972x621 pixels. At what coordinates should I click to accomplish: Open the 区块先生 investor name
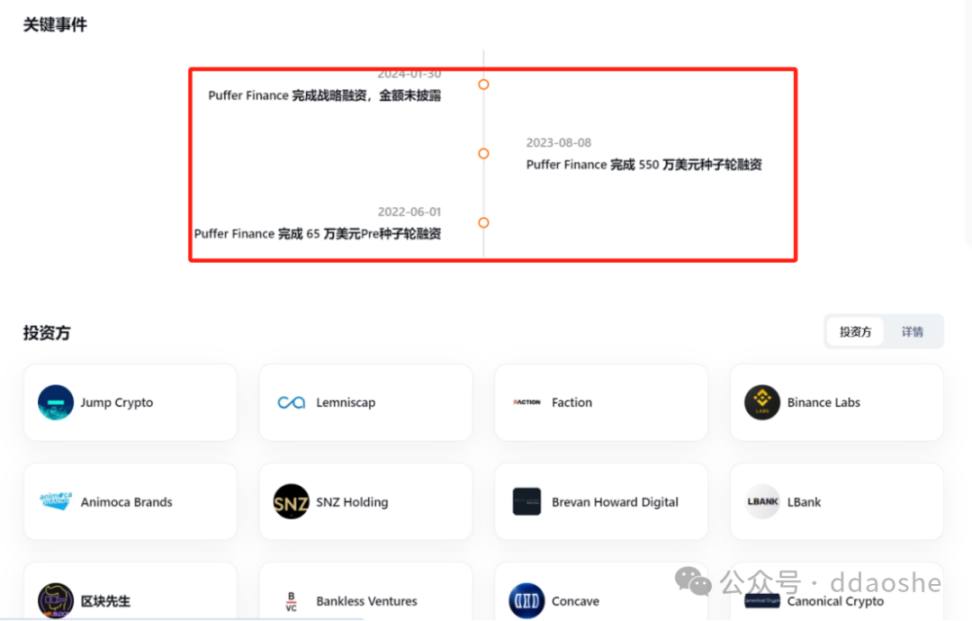105,601
